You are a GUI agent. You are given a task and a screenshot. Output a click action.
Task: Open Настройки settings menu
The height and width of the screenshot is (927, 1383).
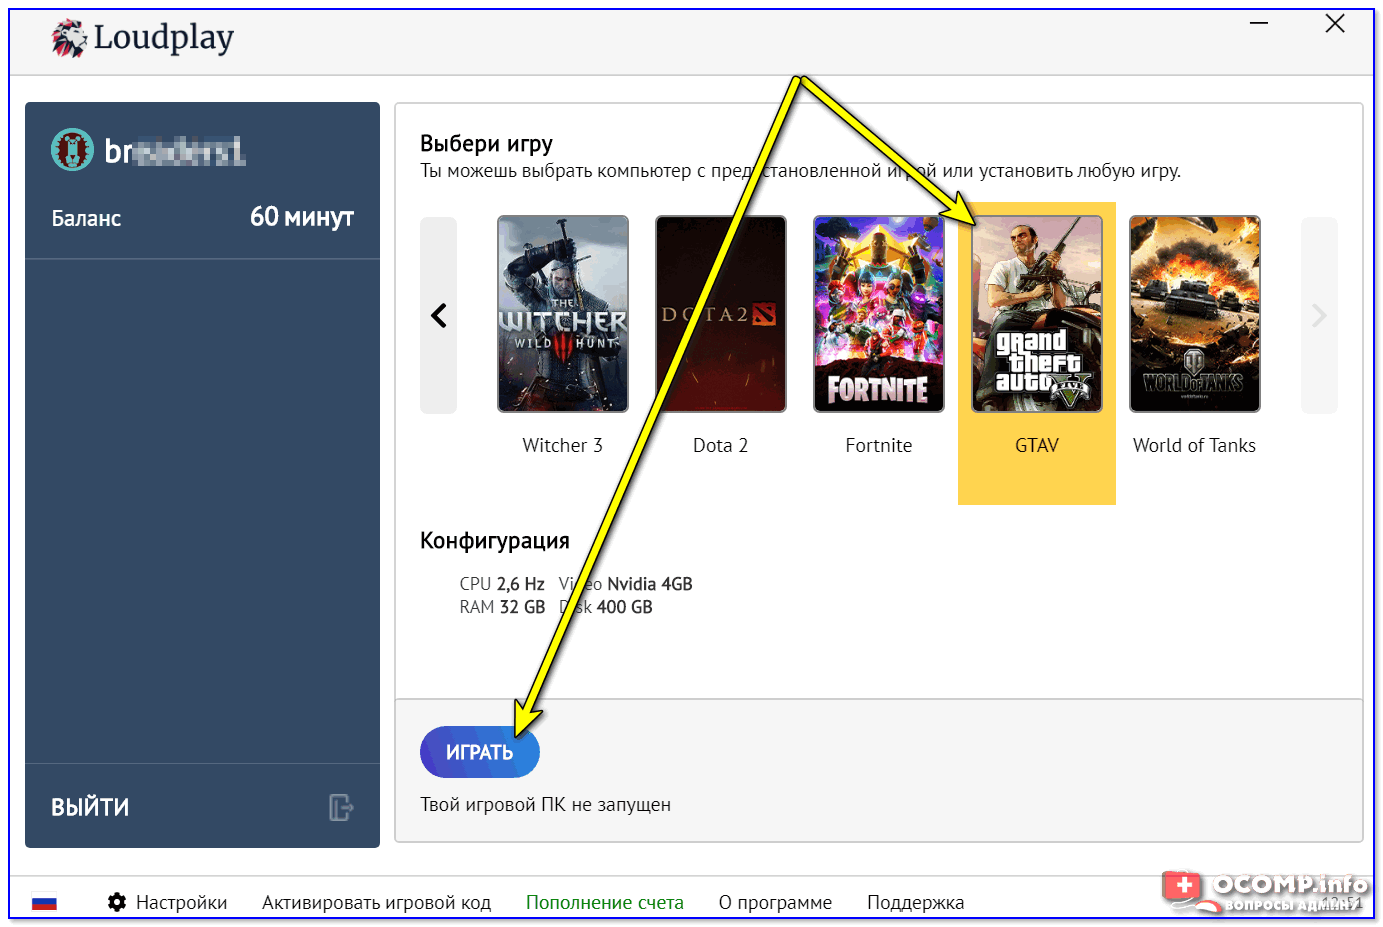pyautogui.click(x=181, y=902)
